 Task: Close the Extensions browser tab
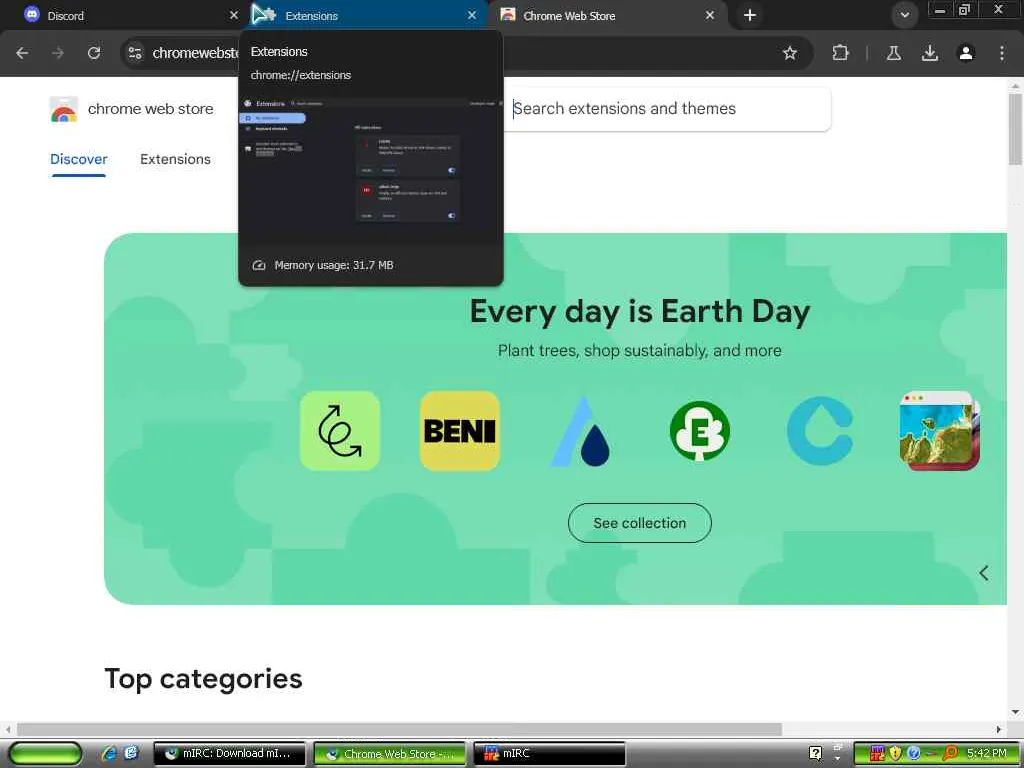(472, 15)
